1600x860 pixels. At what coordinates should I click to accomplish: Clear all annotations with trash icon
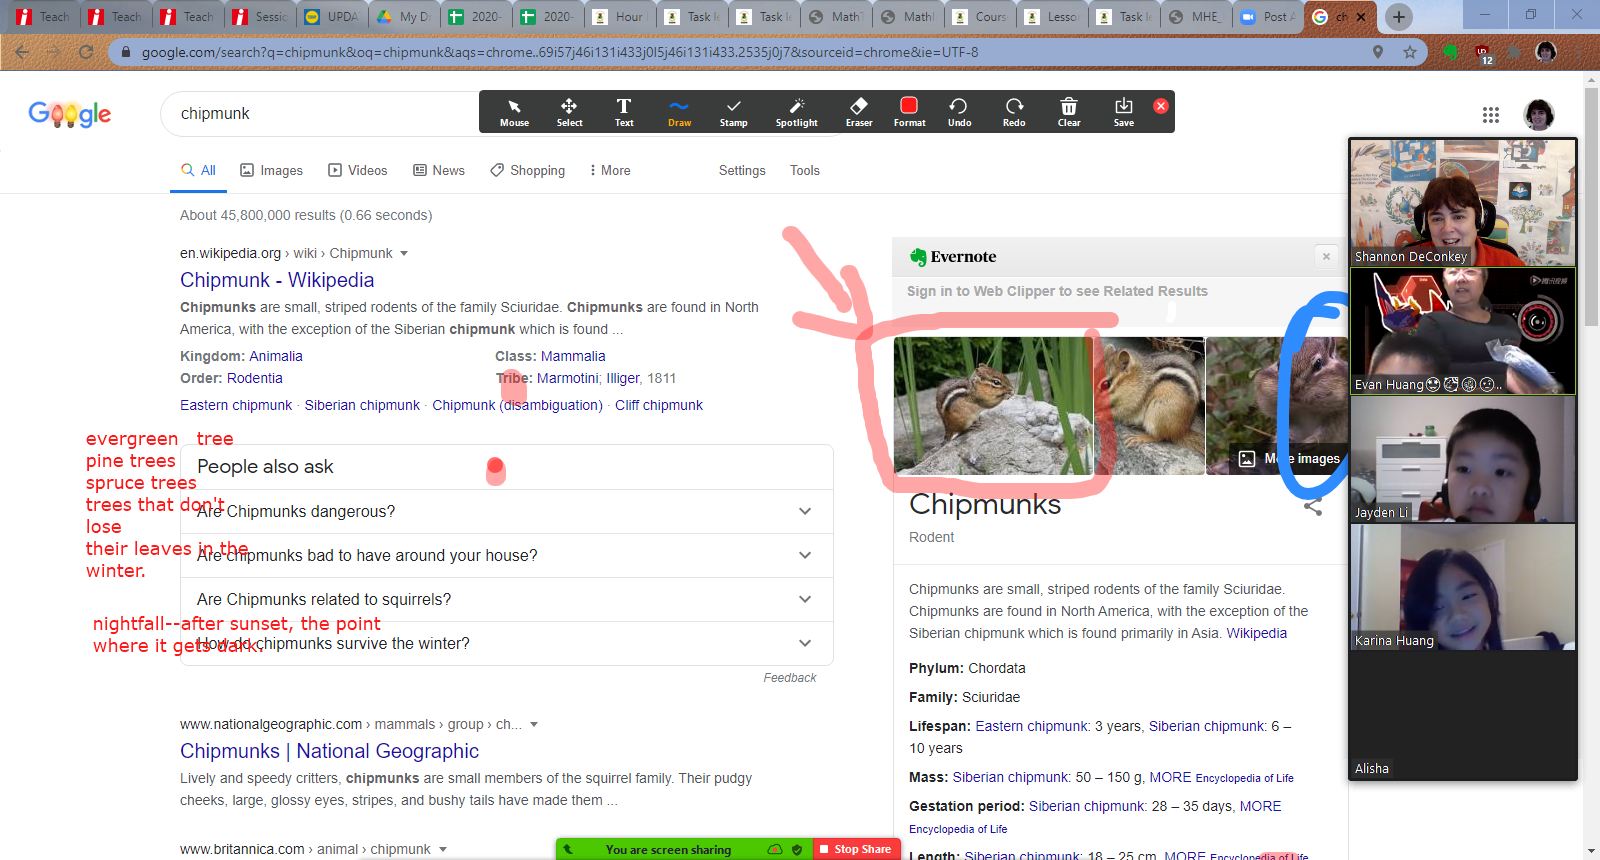pyautogui.click(x=1069, y=112)
